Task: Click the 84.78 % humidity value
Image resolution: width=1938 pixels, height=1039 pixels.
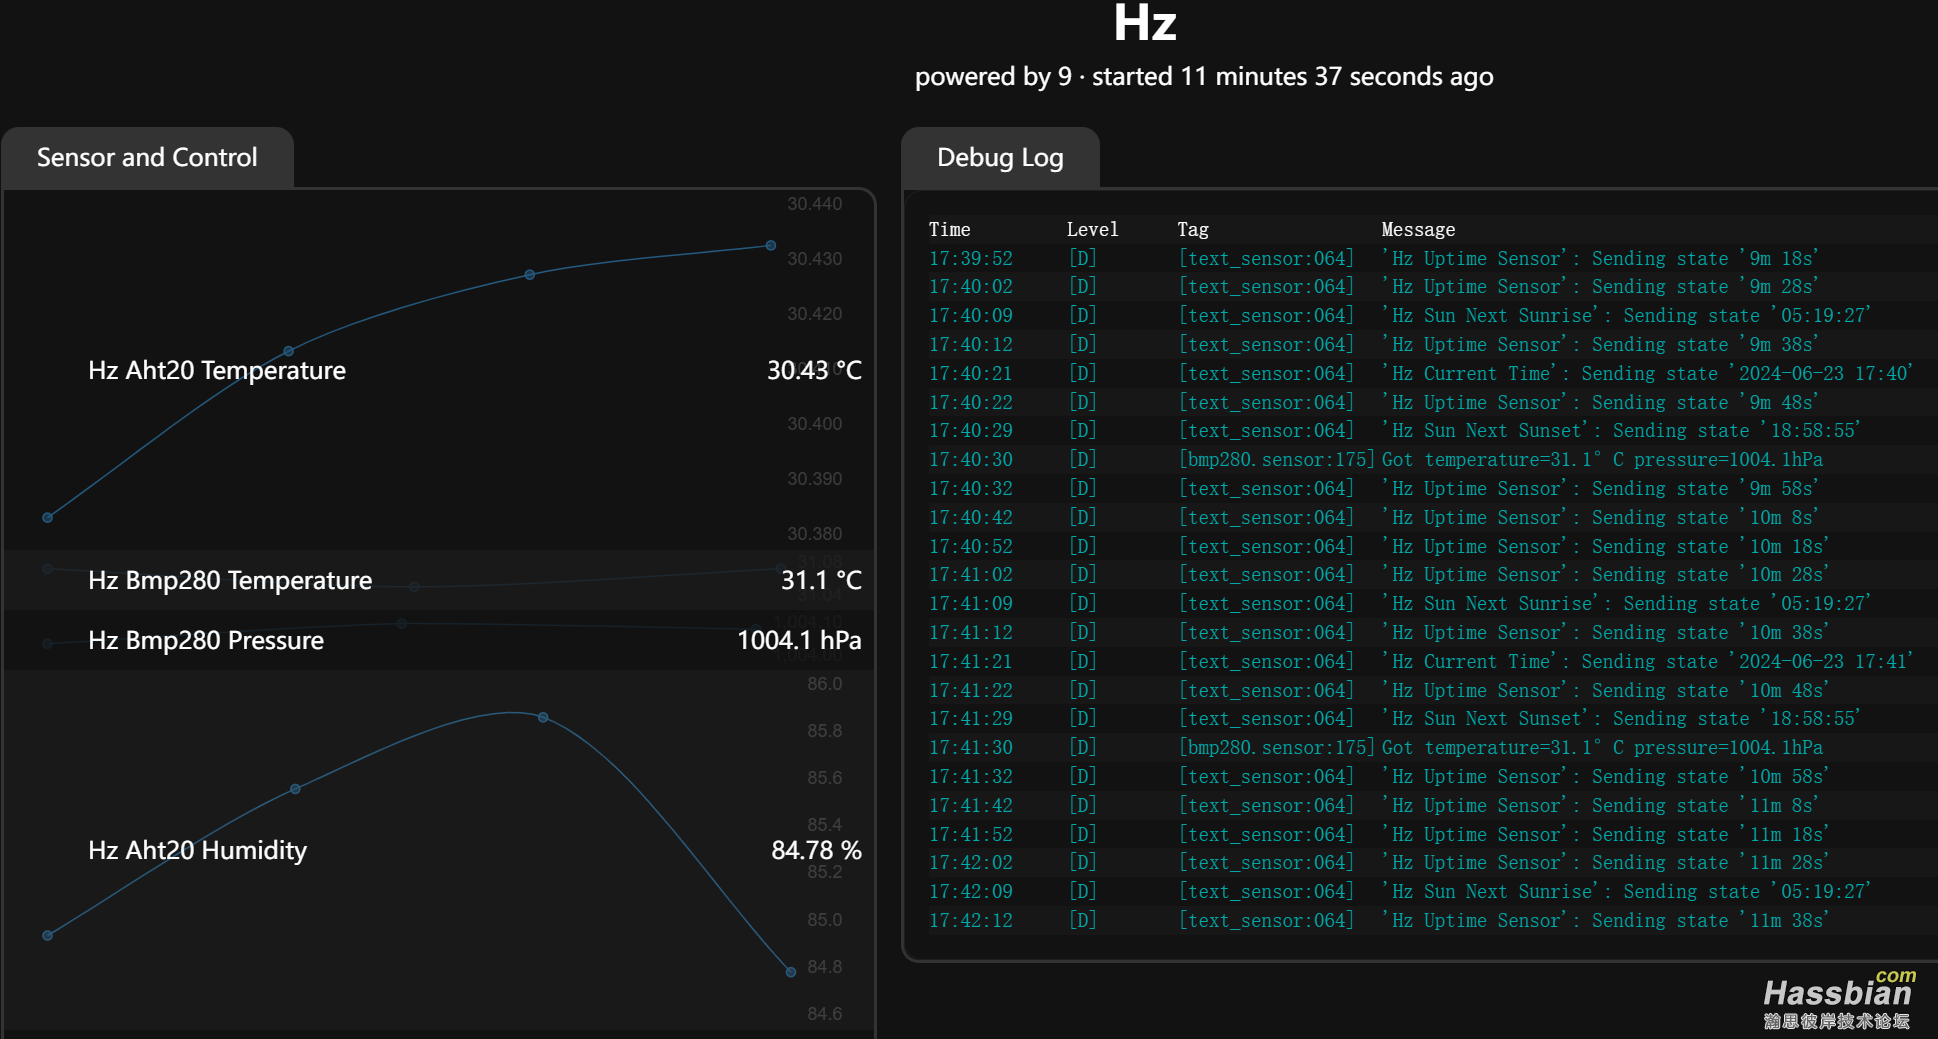Action: coord(816,850)
